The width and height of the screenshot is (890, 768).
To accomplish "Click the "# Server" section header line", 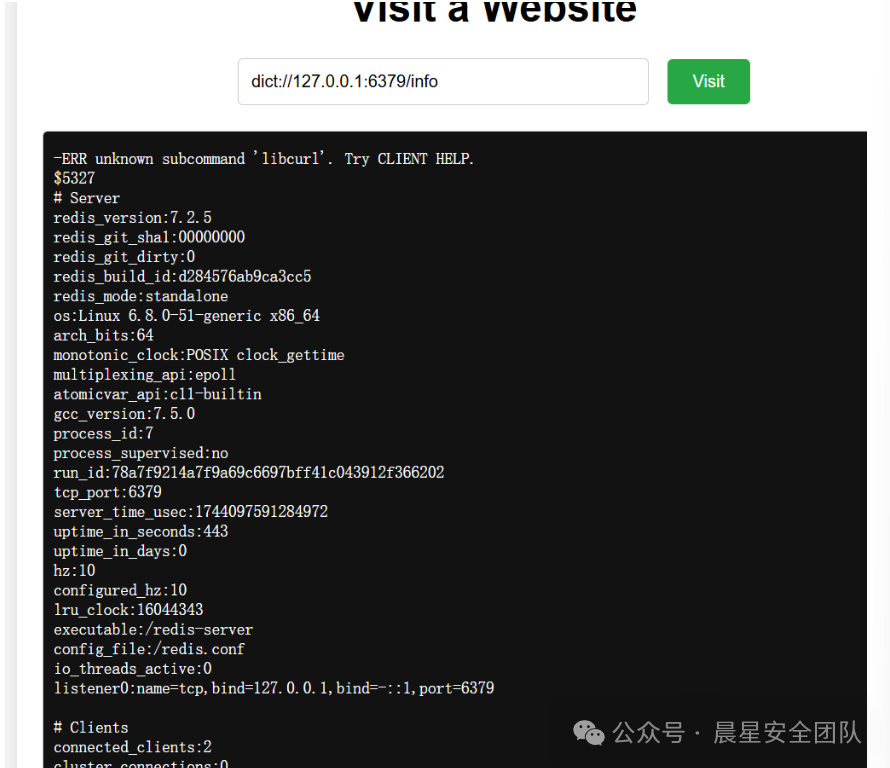I will click(x=87, y=198).
